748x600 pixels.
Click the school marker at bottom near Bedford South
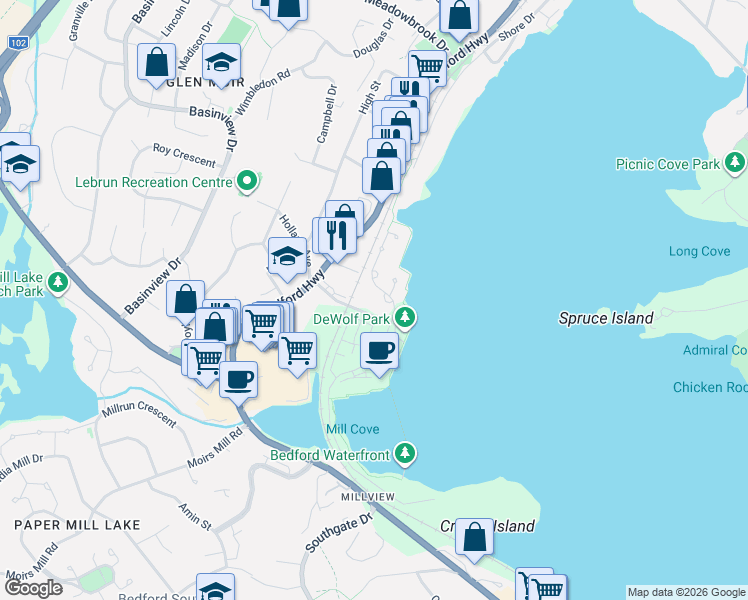point(216,587)
